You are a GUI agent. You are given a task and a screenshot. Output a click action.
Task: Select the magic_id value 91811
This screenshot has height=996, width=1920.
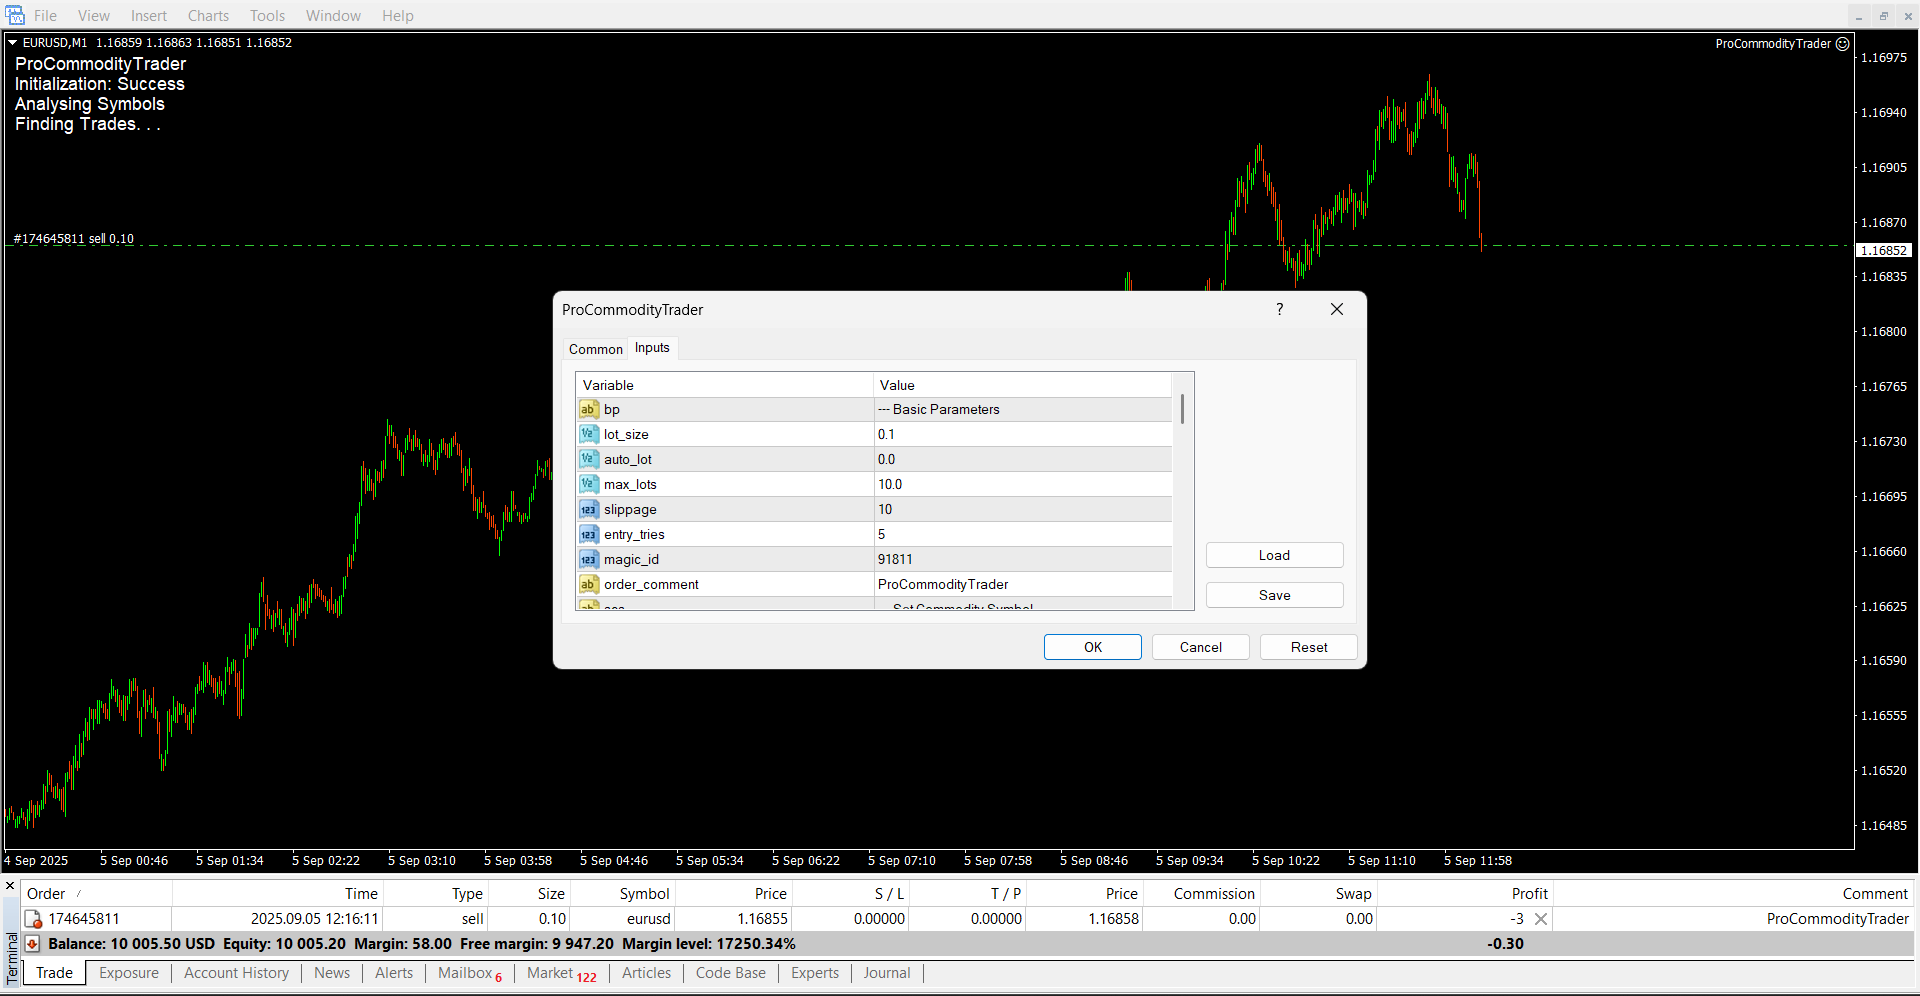coord(895,559)
